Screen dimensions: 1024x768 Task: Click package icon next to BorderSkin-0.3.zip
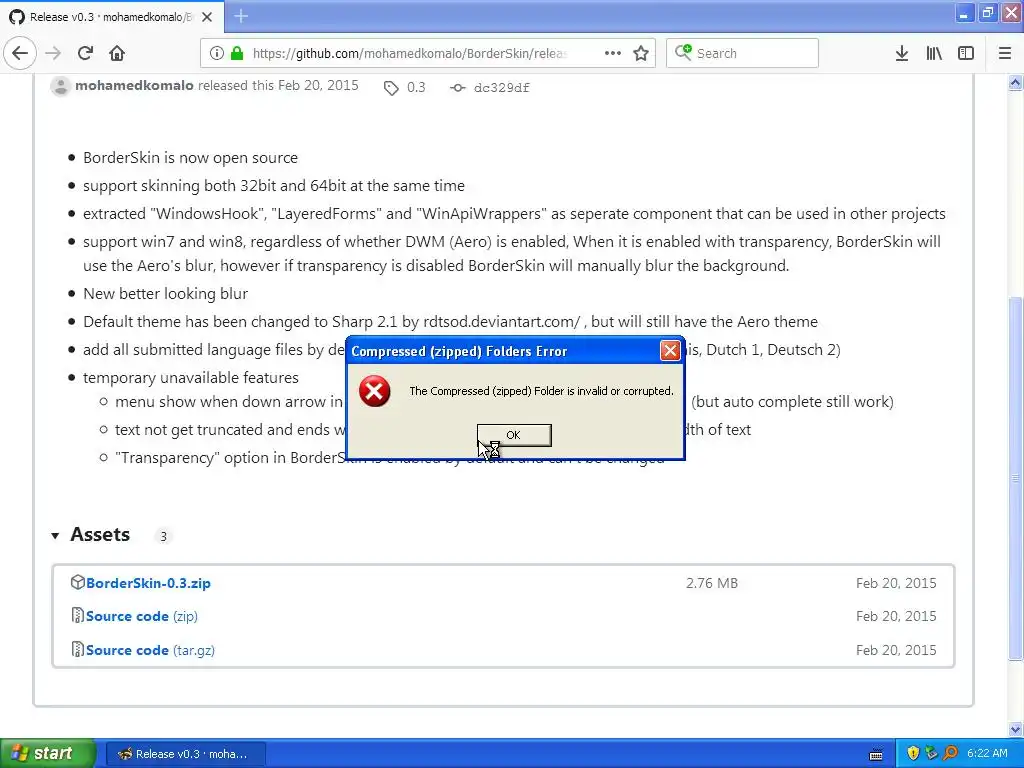[x=78, y=582]
